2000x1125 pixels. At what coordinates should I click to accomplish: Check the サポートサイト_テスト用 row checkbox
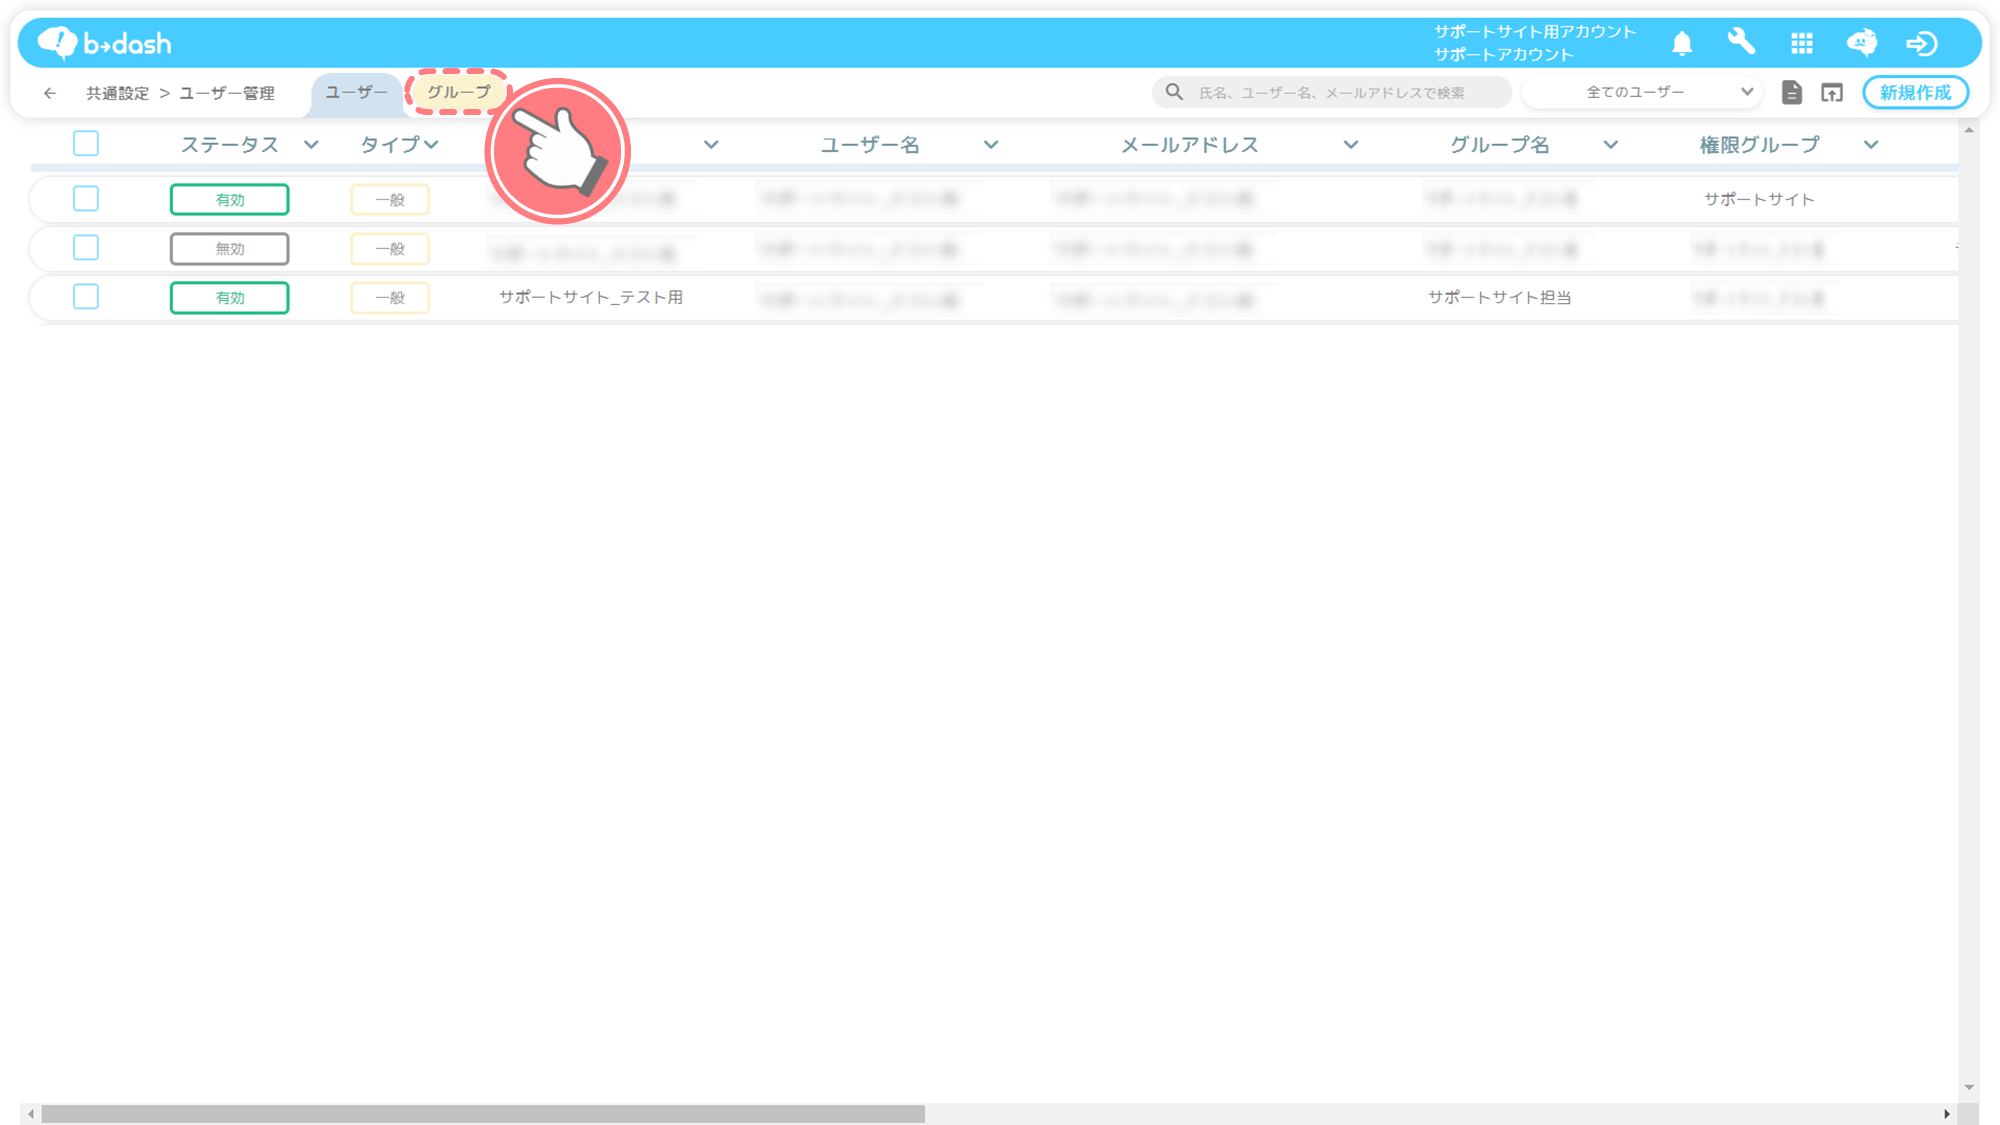click(86, 296)
